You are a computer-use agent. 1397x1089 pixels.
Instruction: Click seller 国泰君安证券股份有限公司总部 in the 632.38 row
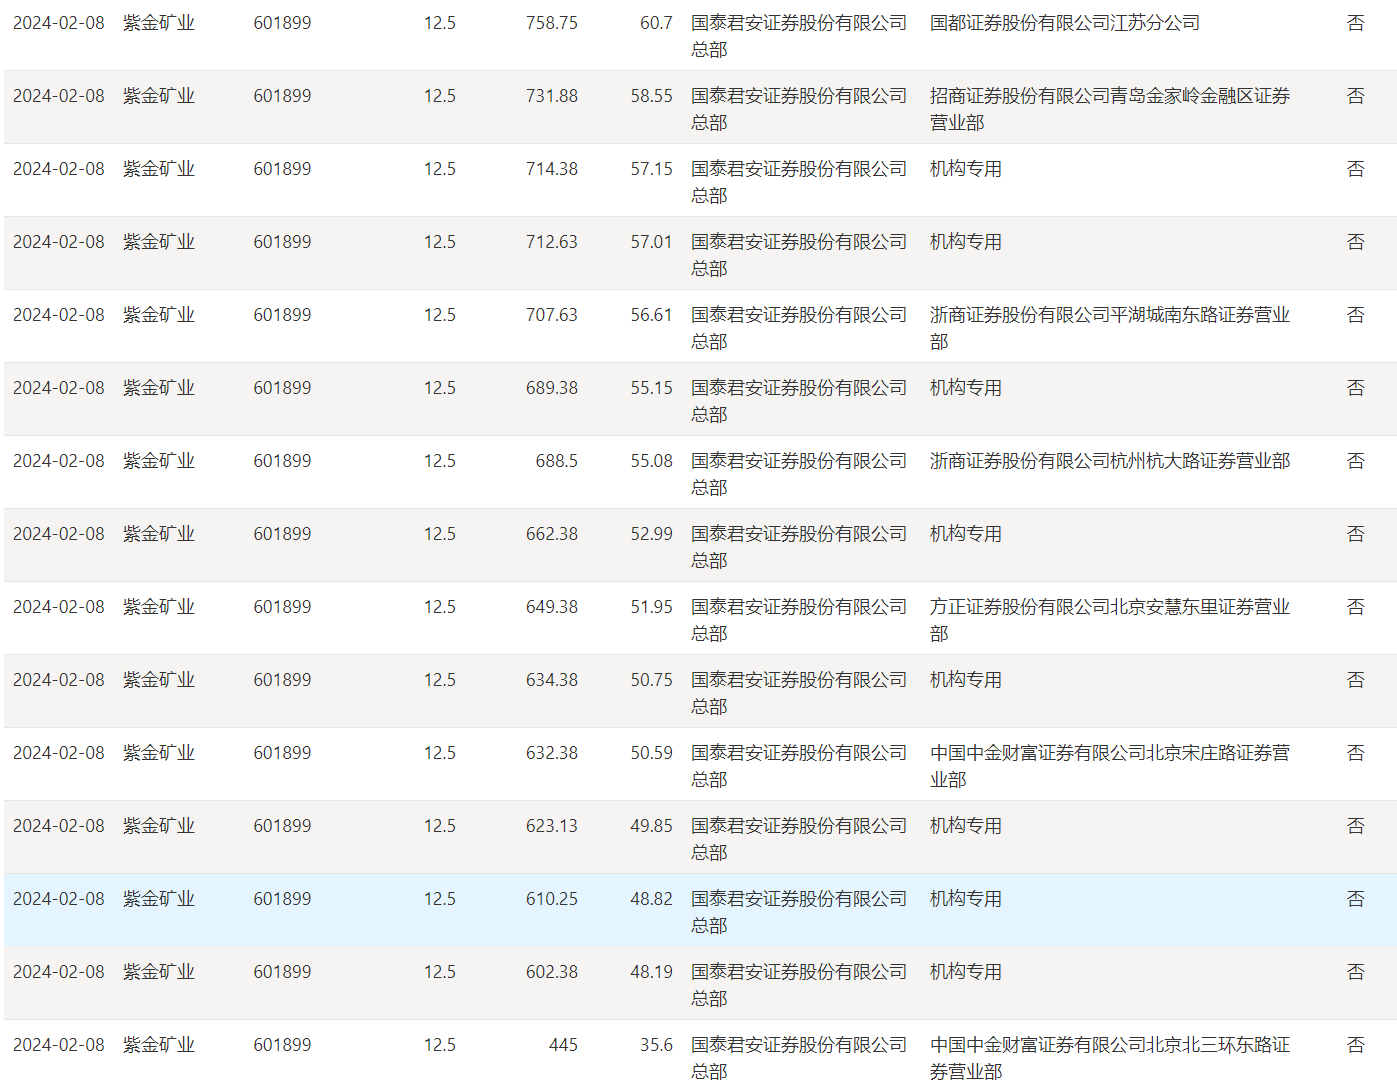coord(799,766)
